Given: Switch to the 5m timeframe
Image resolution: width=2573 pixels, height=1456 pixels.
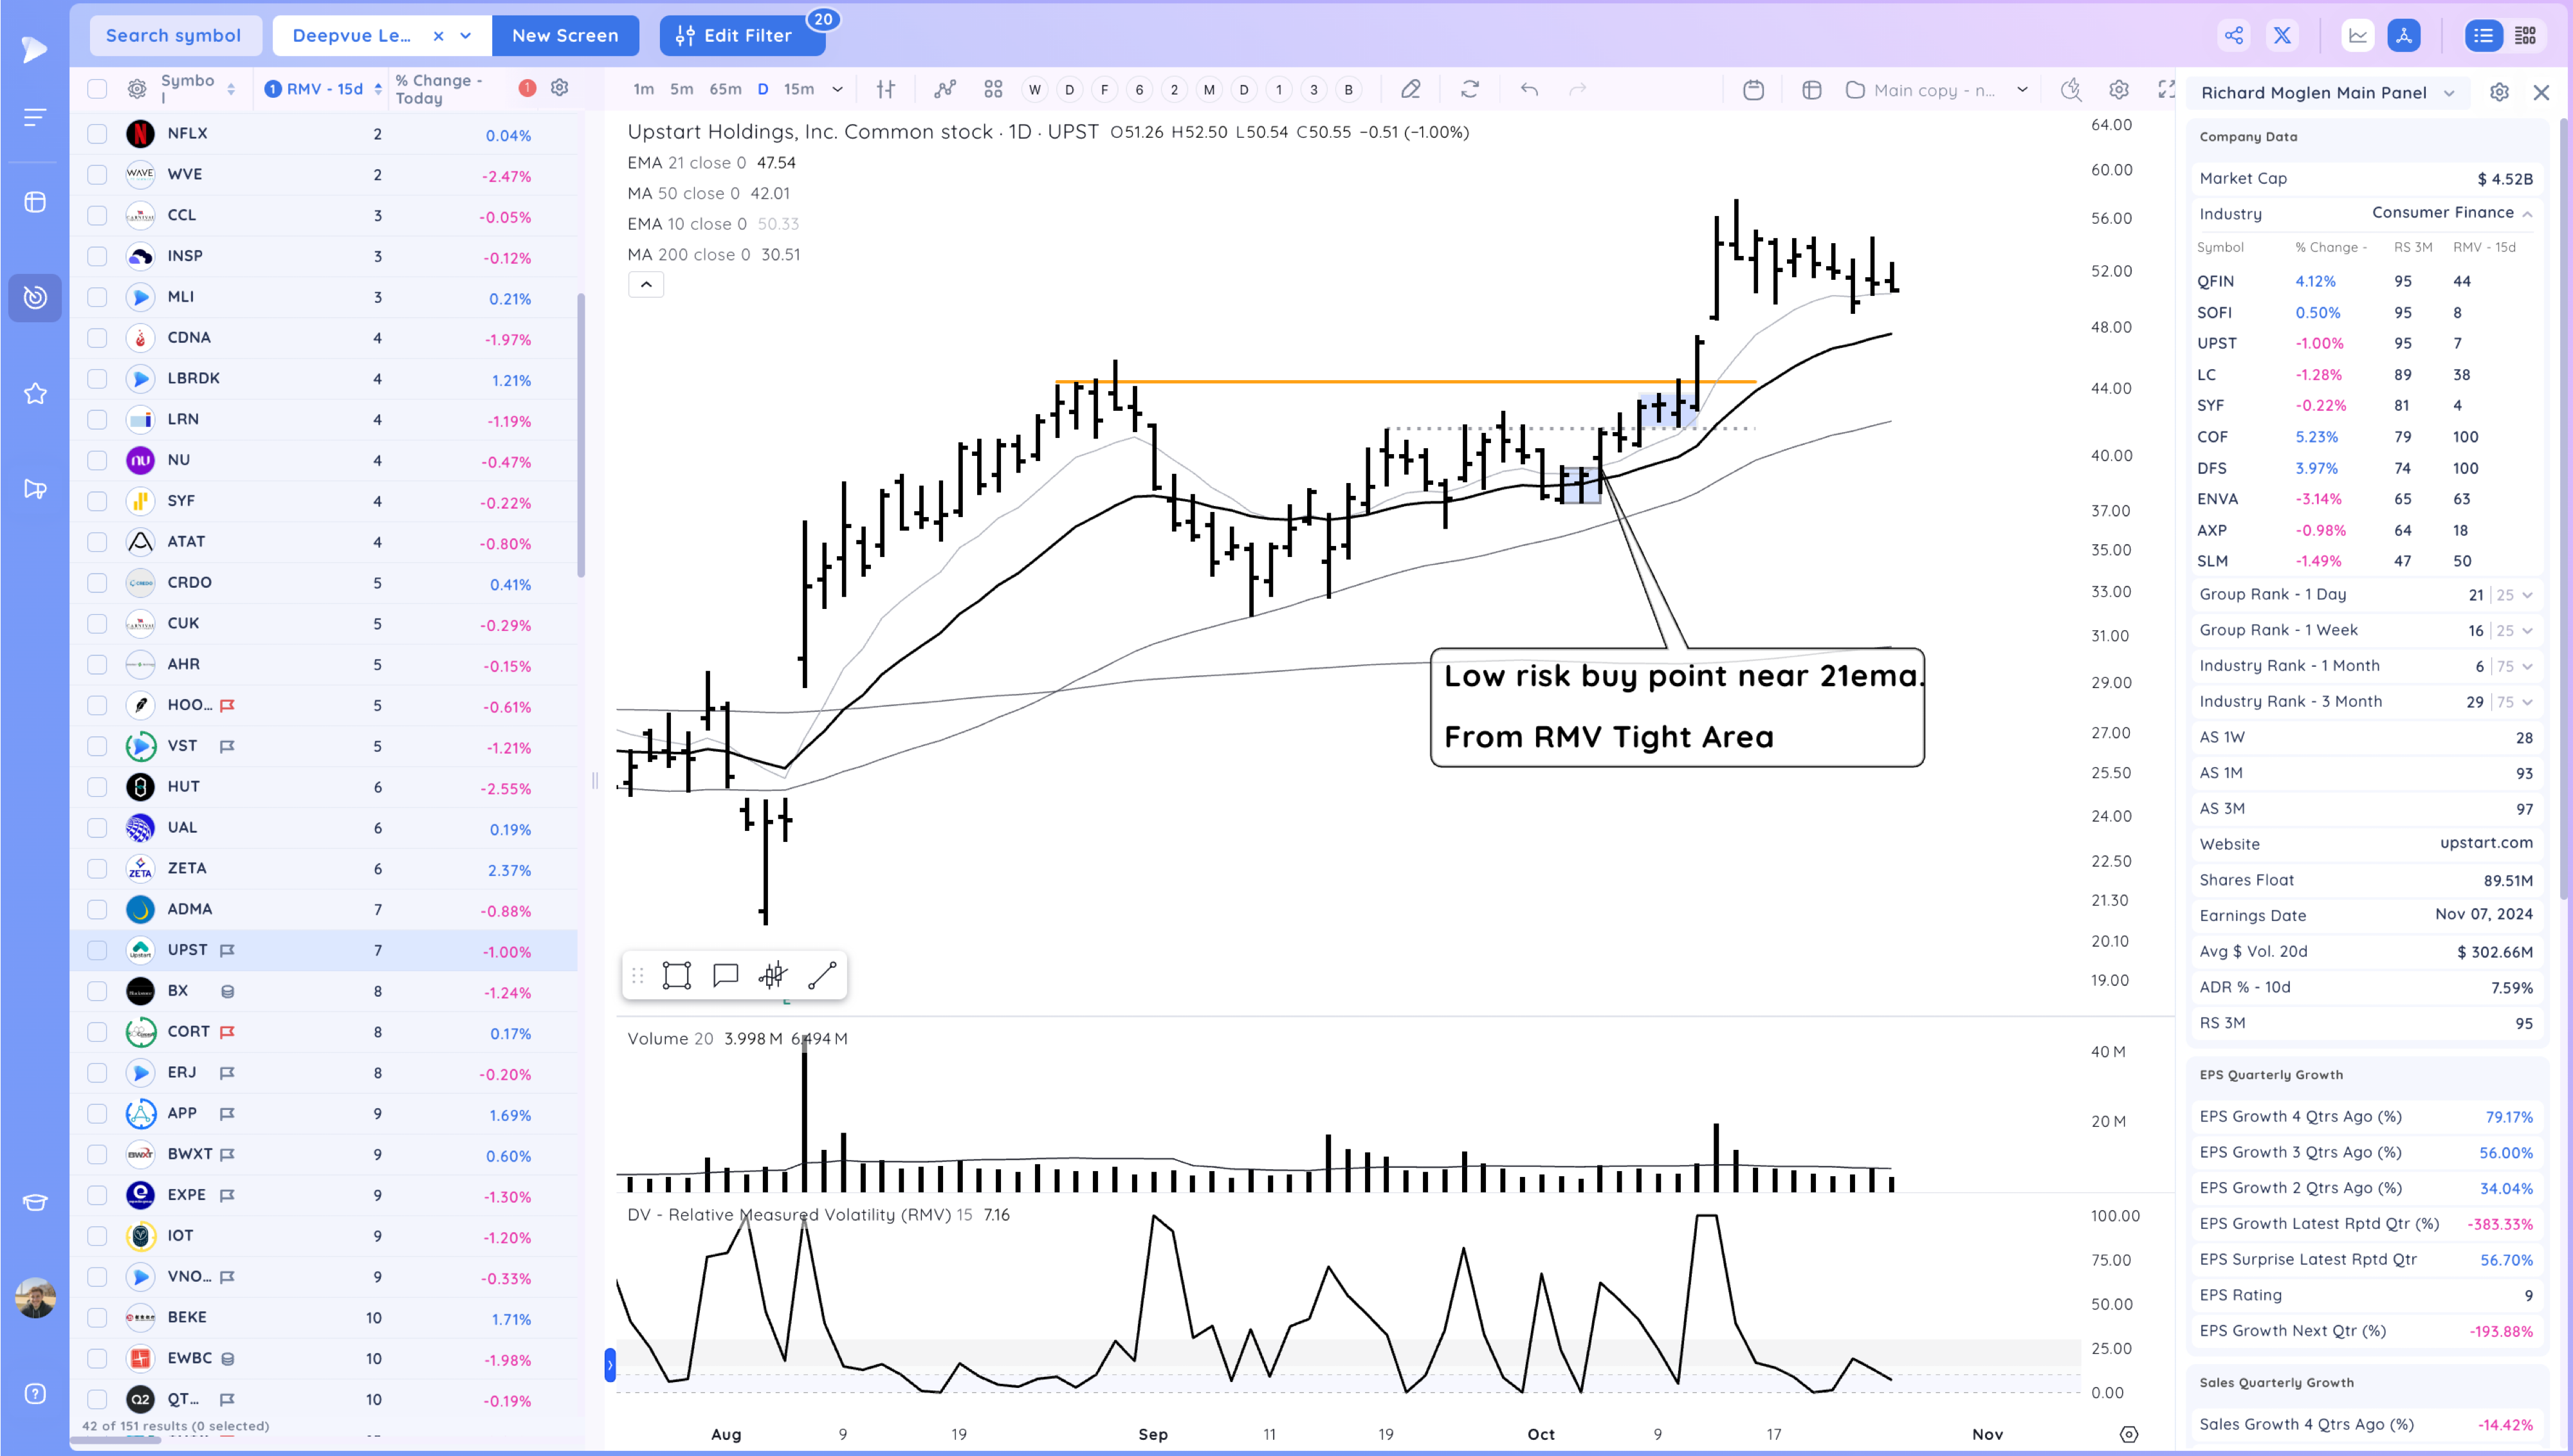Looking at the screenshot, I should coord(681,89).
